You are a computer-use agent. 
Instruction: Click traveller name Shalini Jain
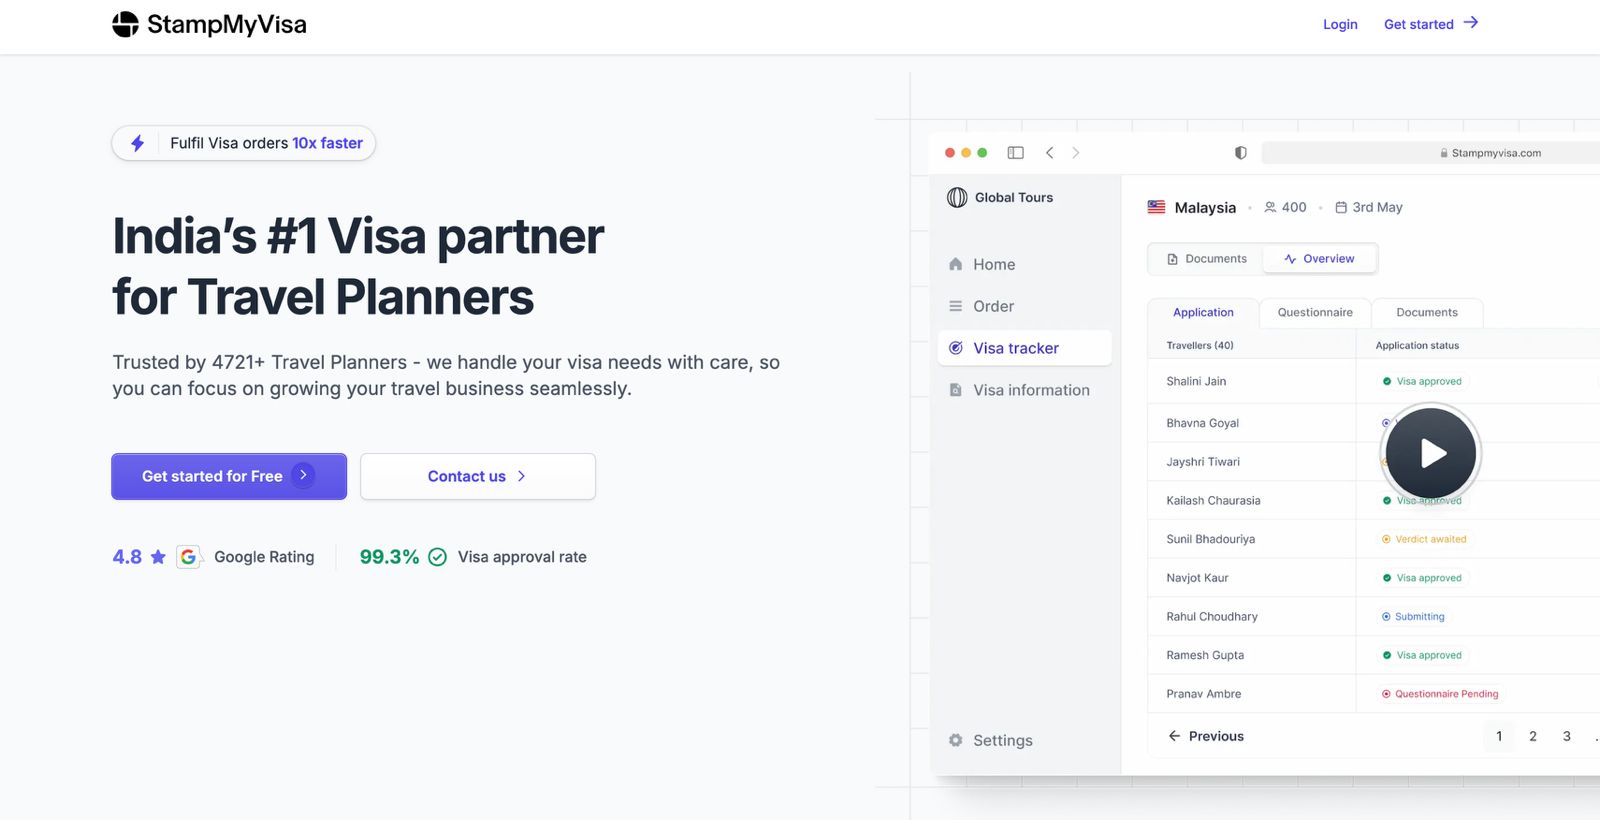(1196, 381)
